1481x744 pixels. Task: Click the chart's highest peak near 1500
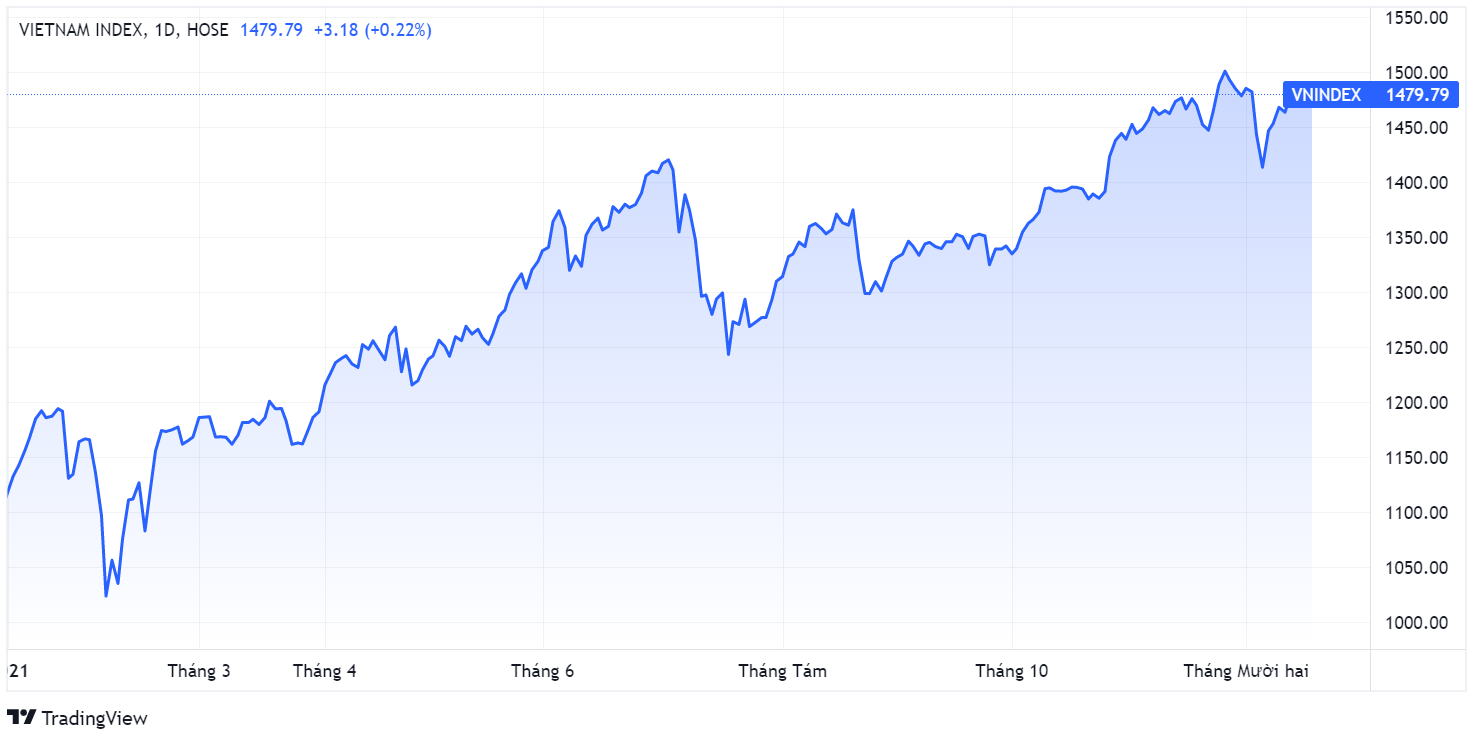[1224, 72]
